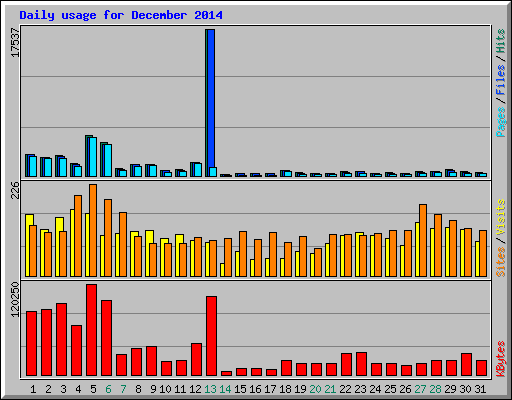Screen dimensions: 512x400
Task: Click the short yellow bar for day 14
Action: click(x=222, y=270)
